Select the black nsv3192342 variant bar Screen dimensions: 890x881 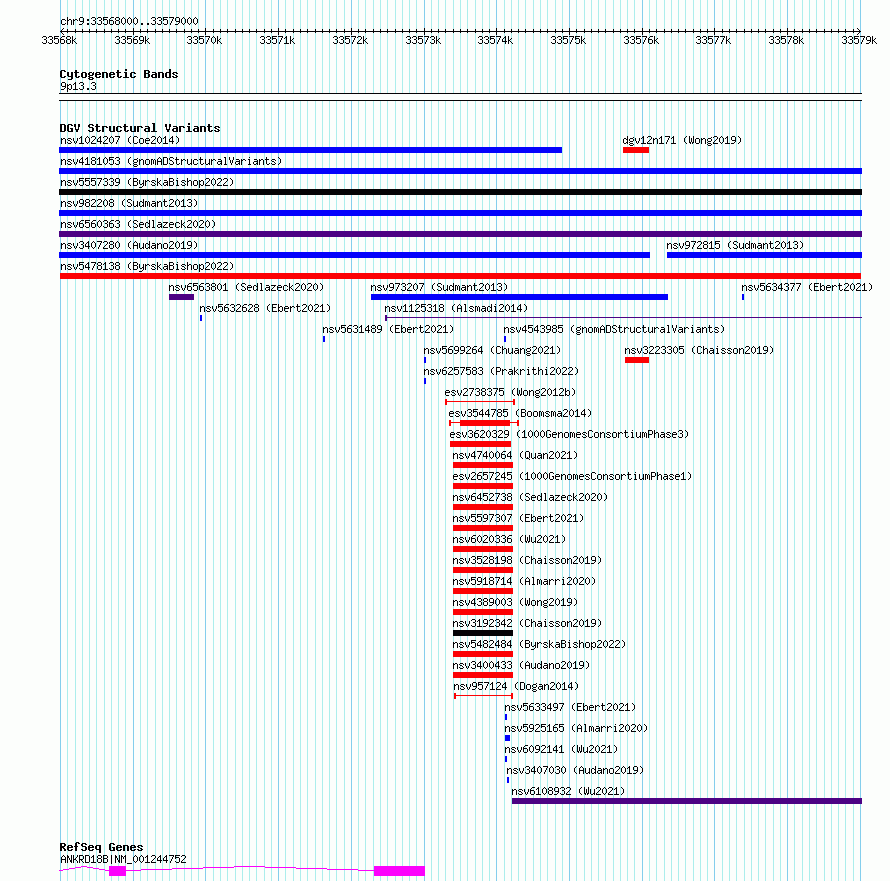pos(483,633)
